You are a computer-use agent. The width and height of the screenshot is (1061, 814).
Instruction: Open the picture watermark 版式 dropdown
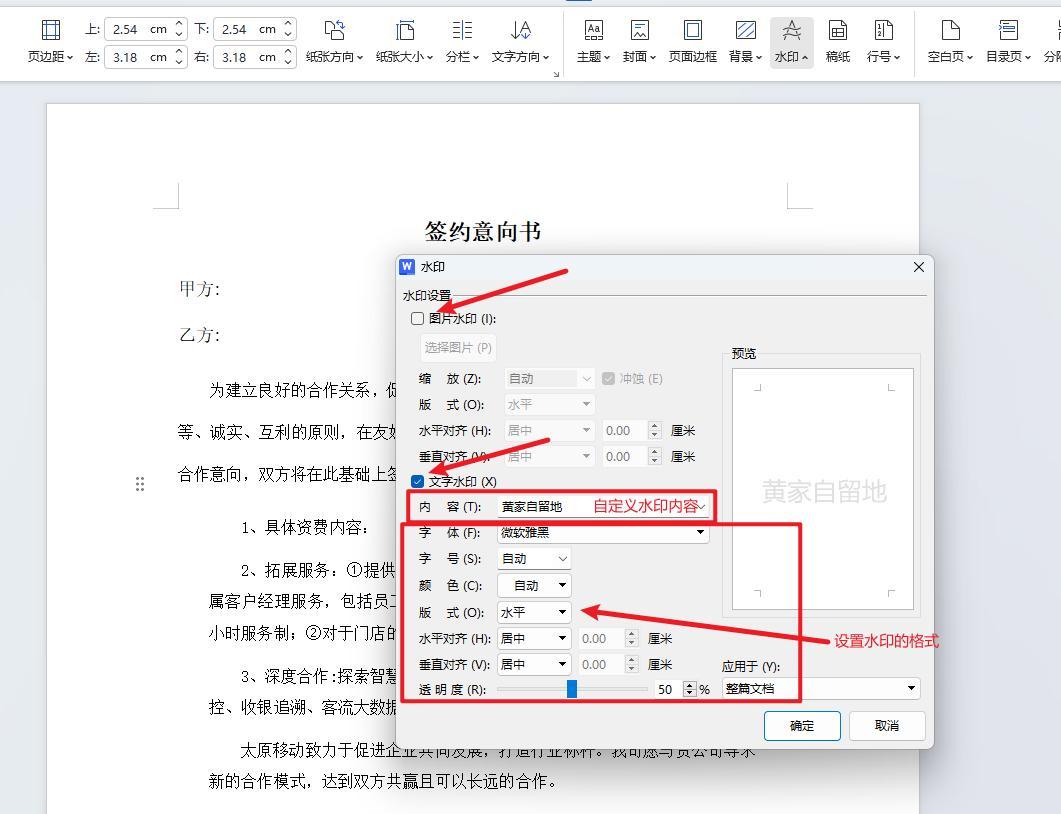click(x=549, y=405)
